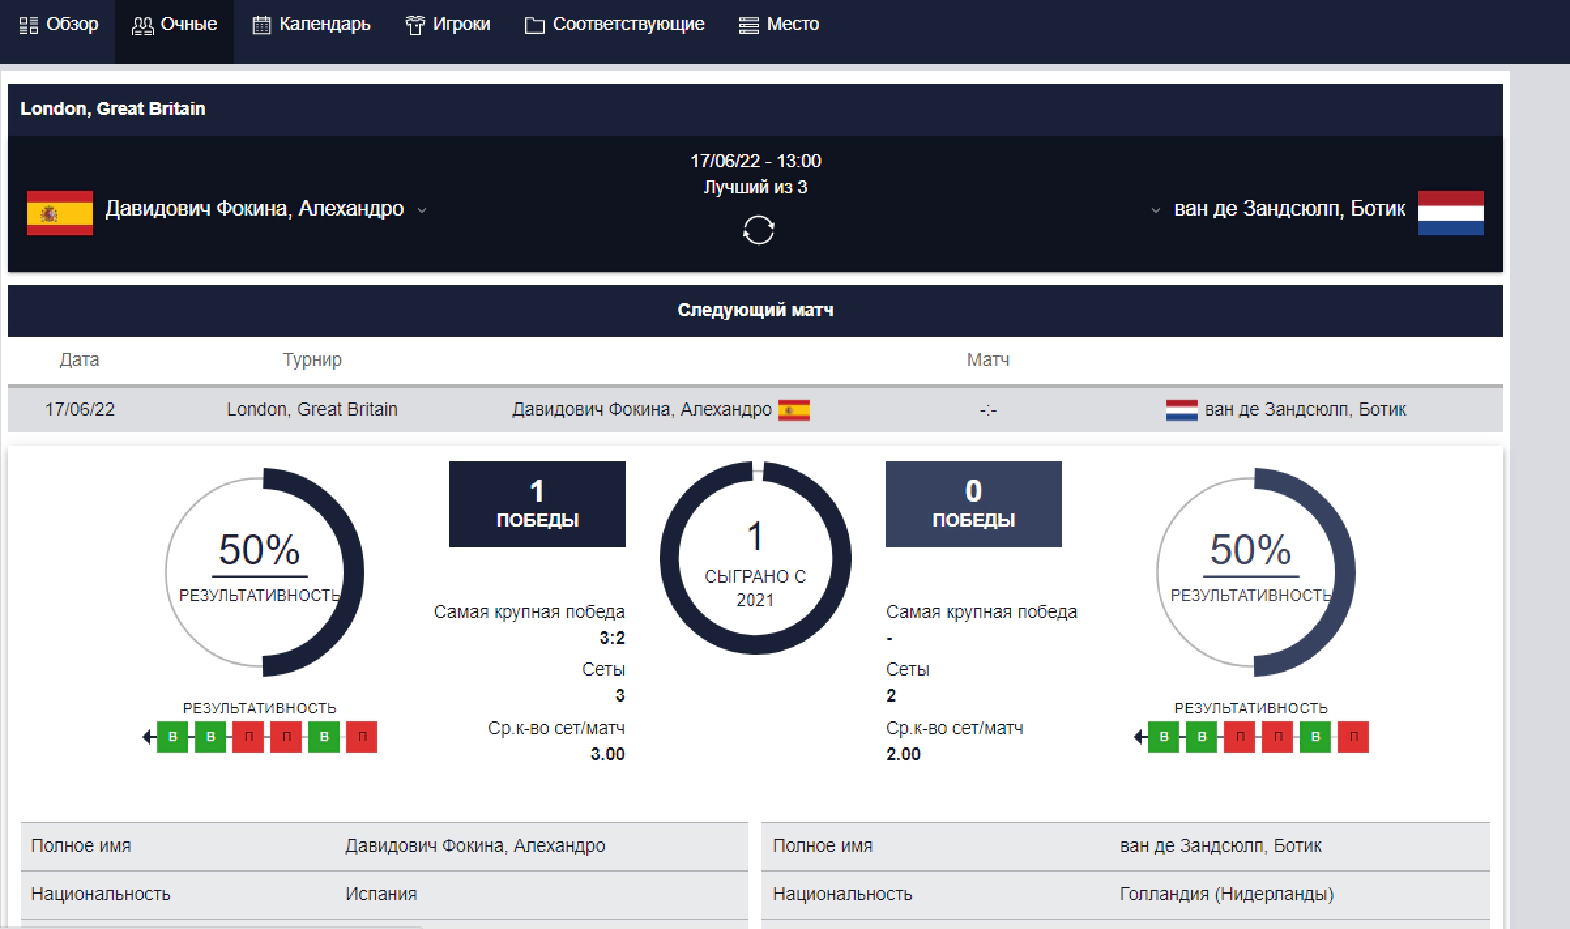Click small Netherlands flag in match row
The height and width of the screenshot is (929, 1570).
[x=1182, y=410]
